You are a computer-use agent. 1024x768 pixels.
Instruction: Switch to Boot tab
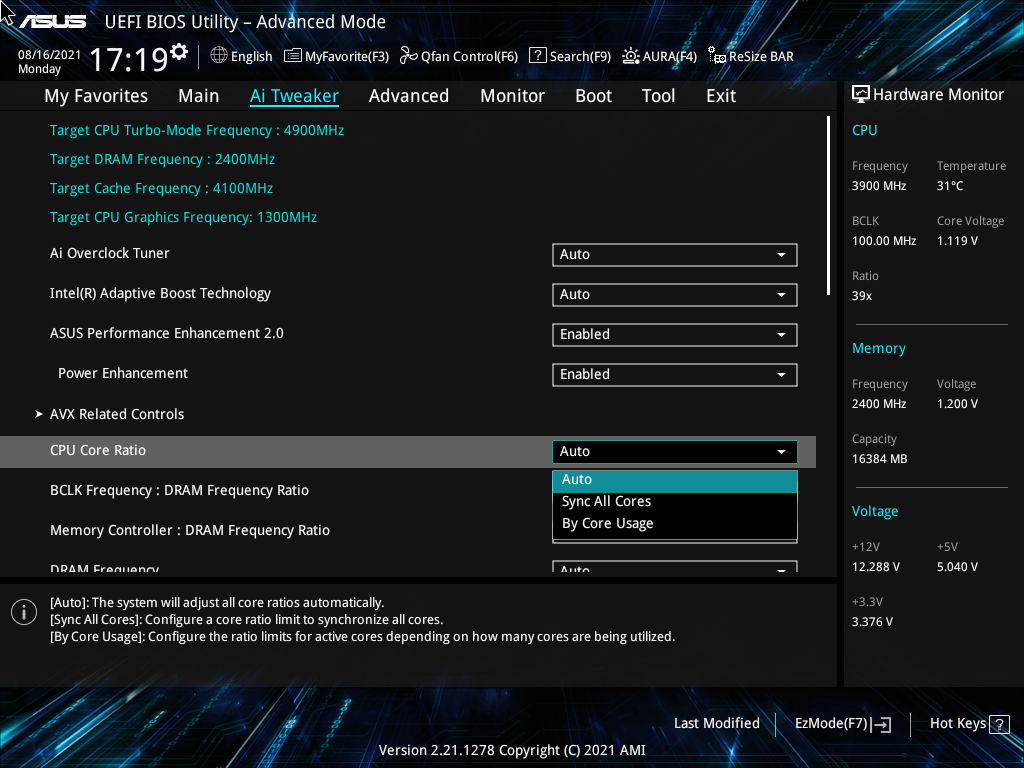pos(593,96)
